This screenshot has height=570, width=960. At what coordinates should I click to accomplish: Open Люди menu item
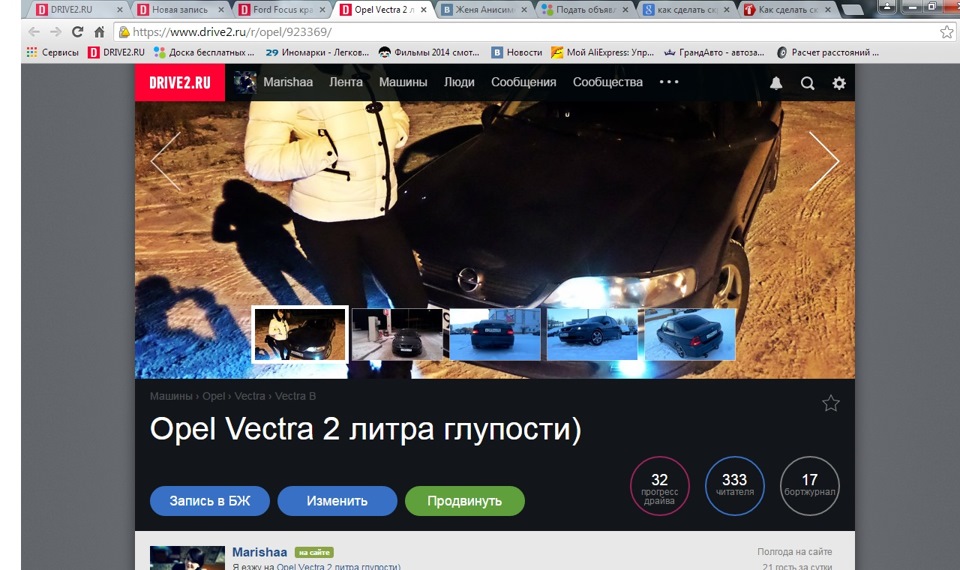point(459,82)
